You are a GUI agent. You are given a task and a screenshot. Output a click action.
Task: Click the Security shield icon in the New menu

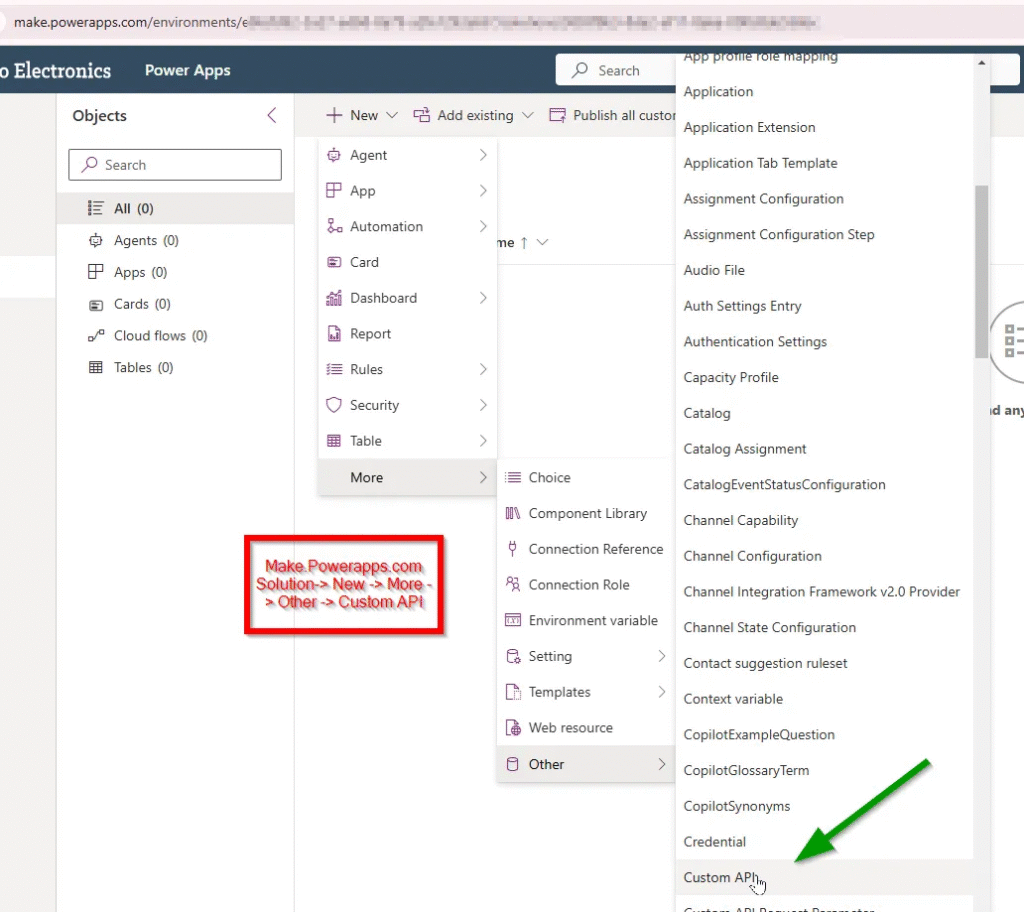tap(334, 405)
